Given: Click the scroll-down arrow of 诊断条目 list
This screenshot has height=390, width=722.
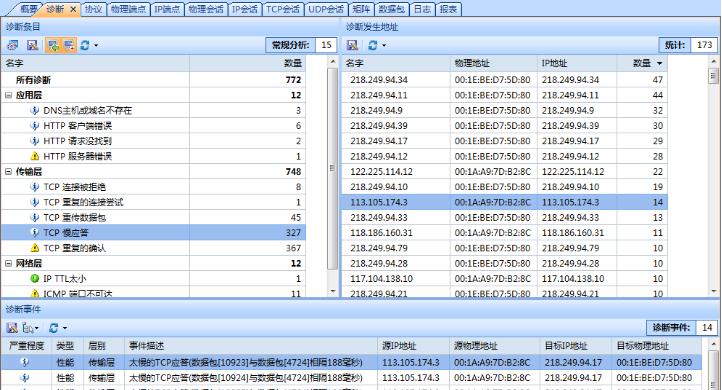Looking at the screenshot, I should point(332,291).
